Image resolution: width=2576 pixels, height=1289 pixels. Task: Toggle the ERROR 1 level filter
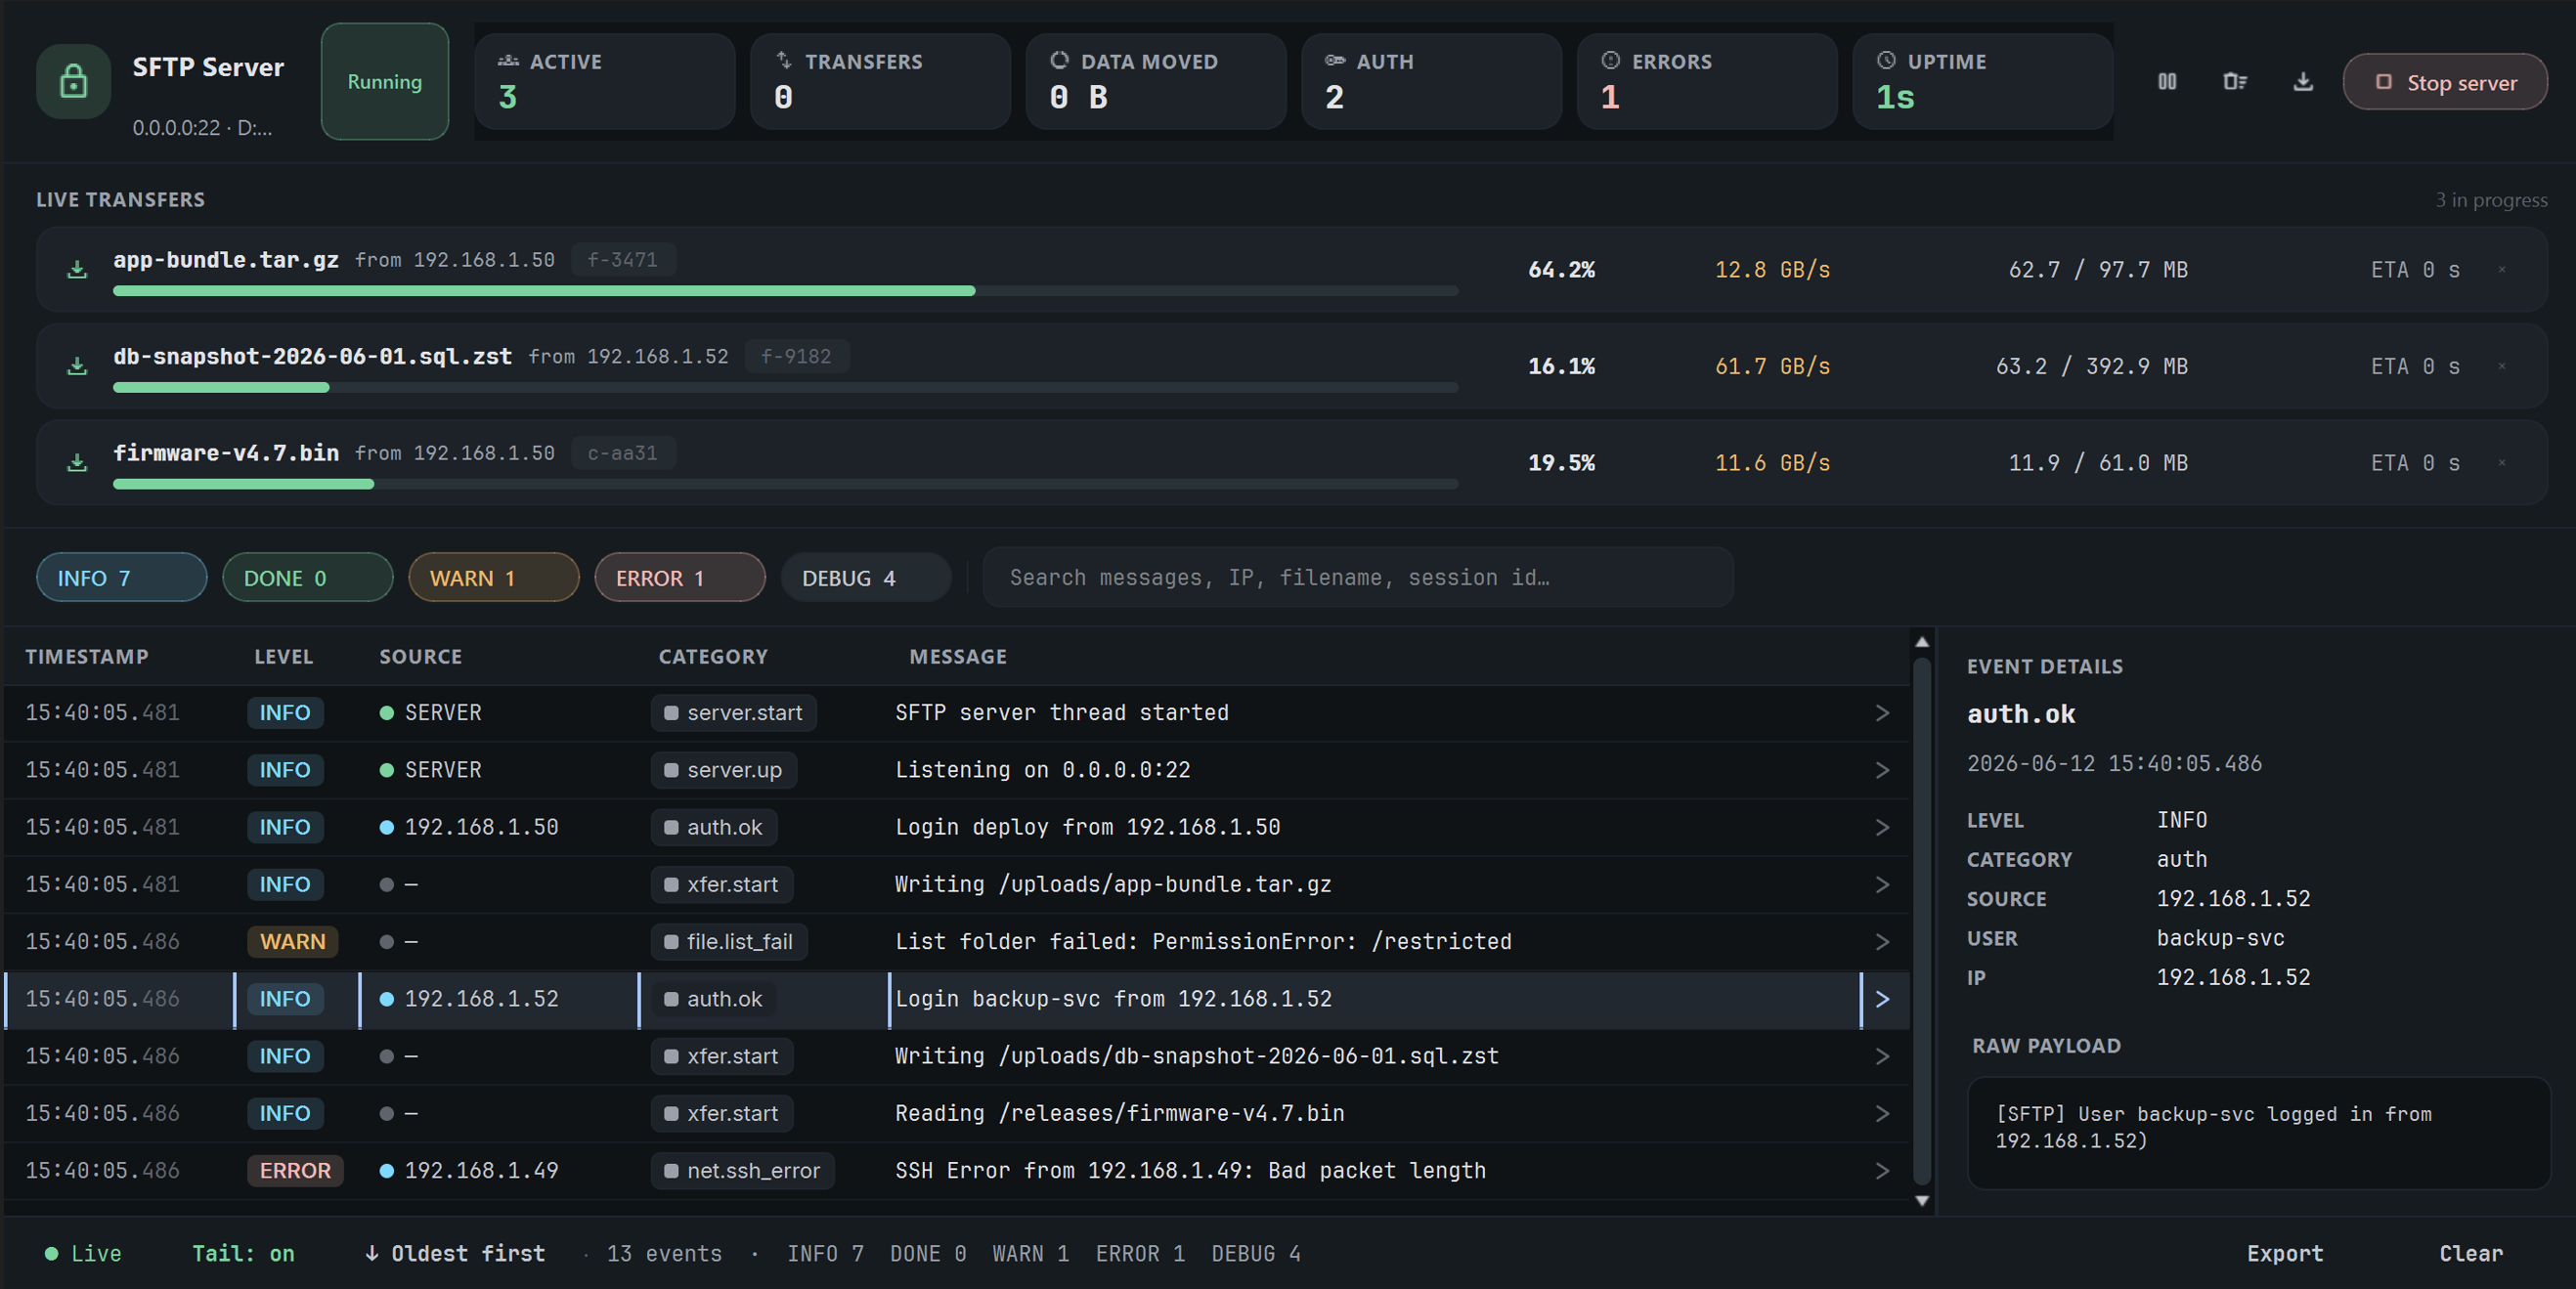tap(680, 578)
